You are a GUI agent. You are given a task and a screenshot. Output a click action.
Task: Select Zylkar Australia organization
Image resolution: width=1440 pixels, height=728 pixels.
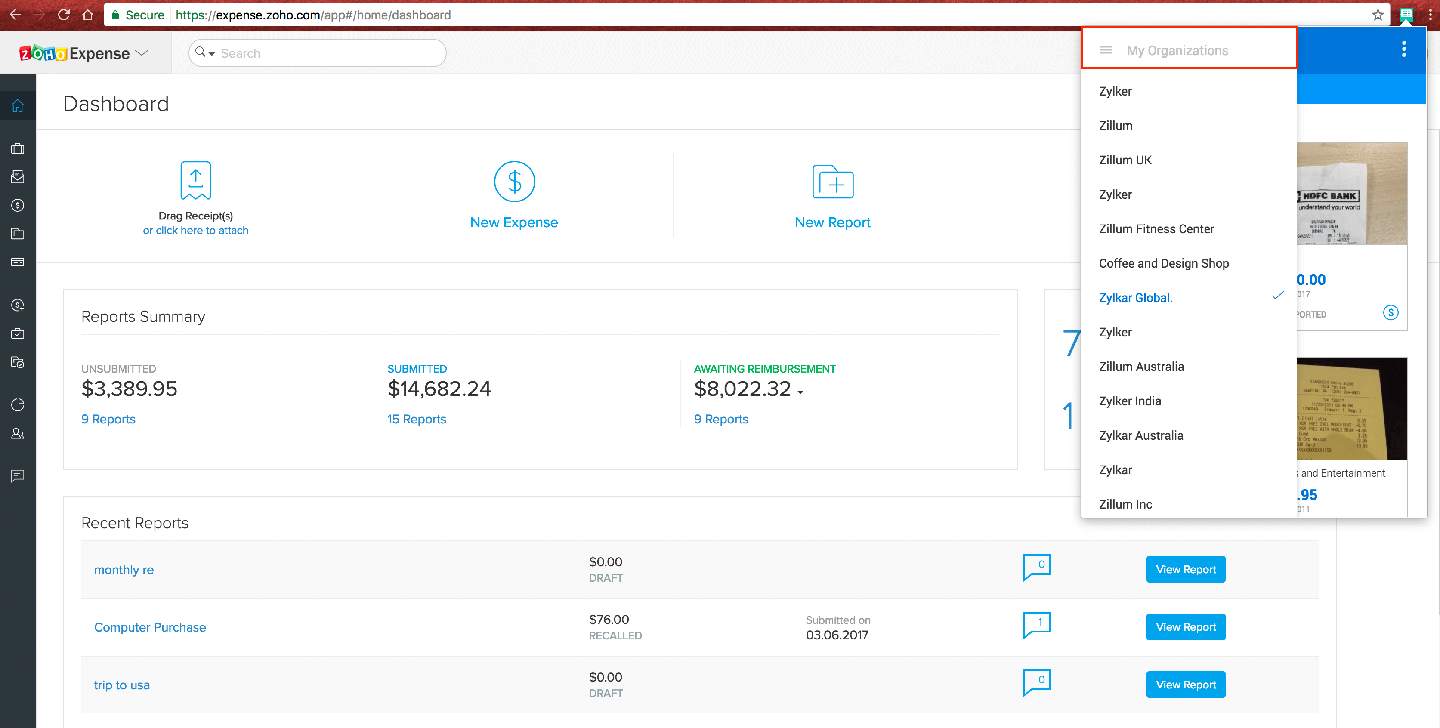click(x=1189, y=436)
